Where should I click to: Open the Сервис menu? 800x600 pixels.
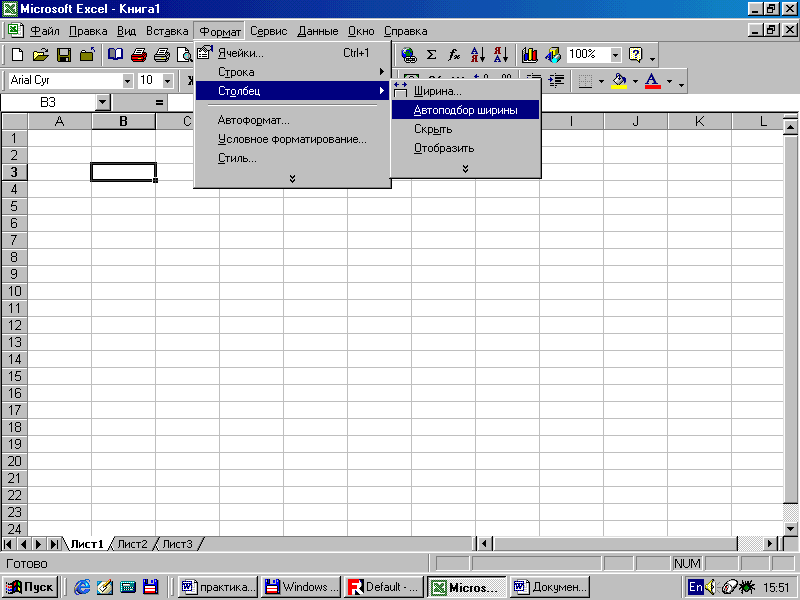point(268,31)
